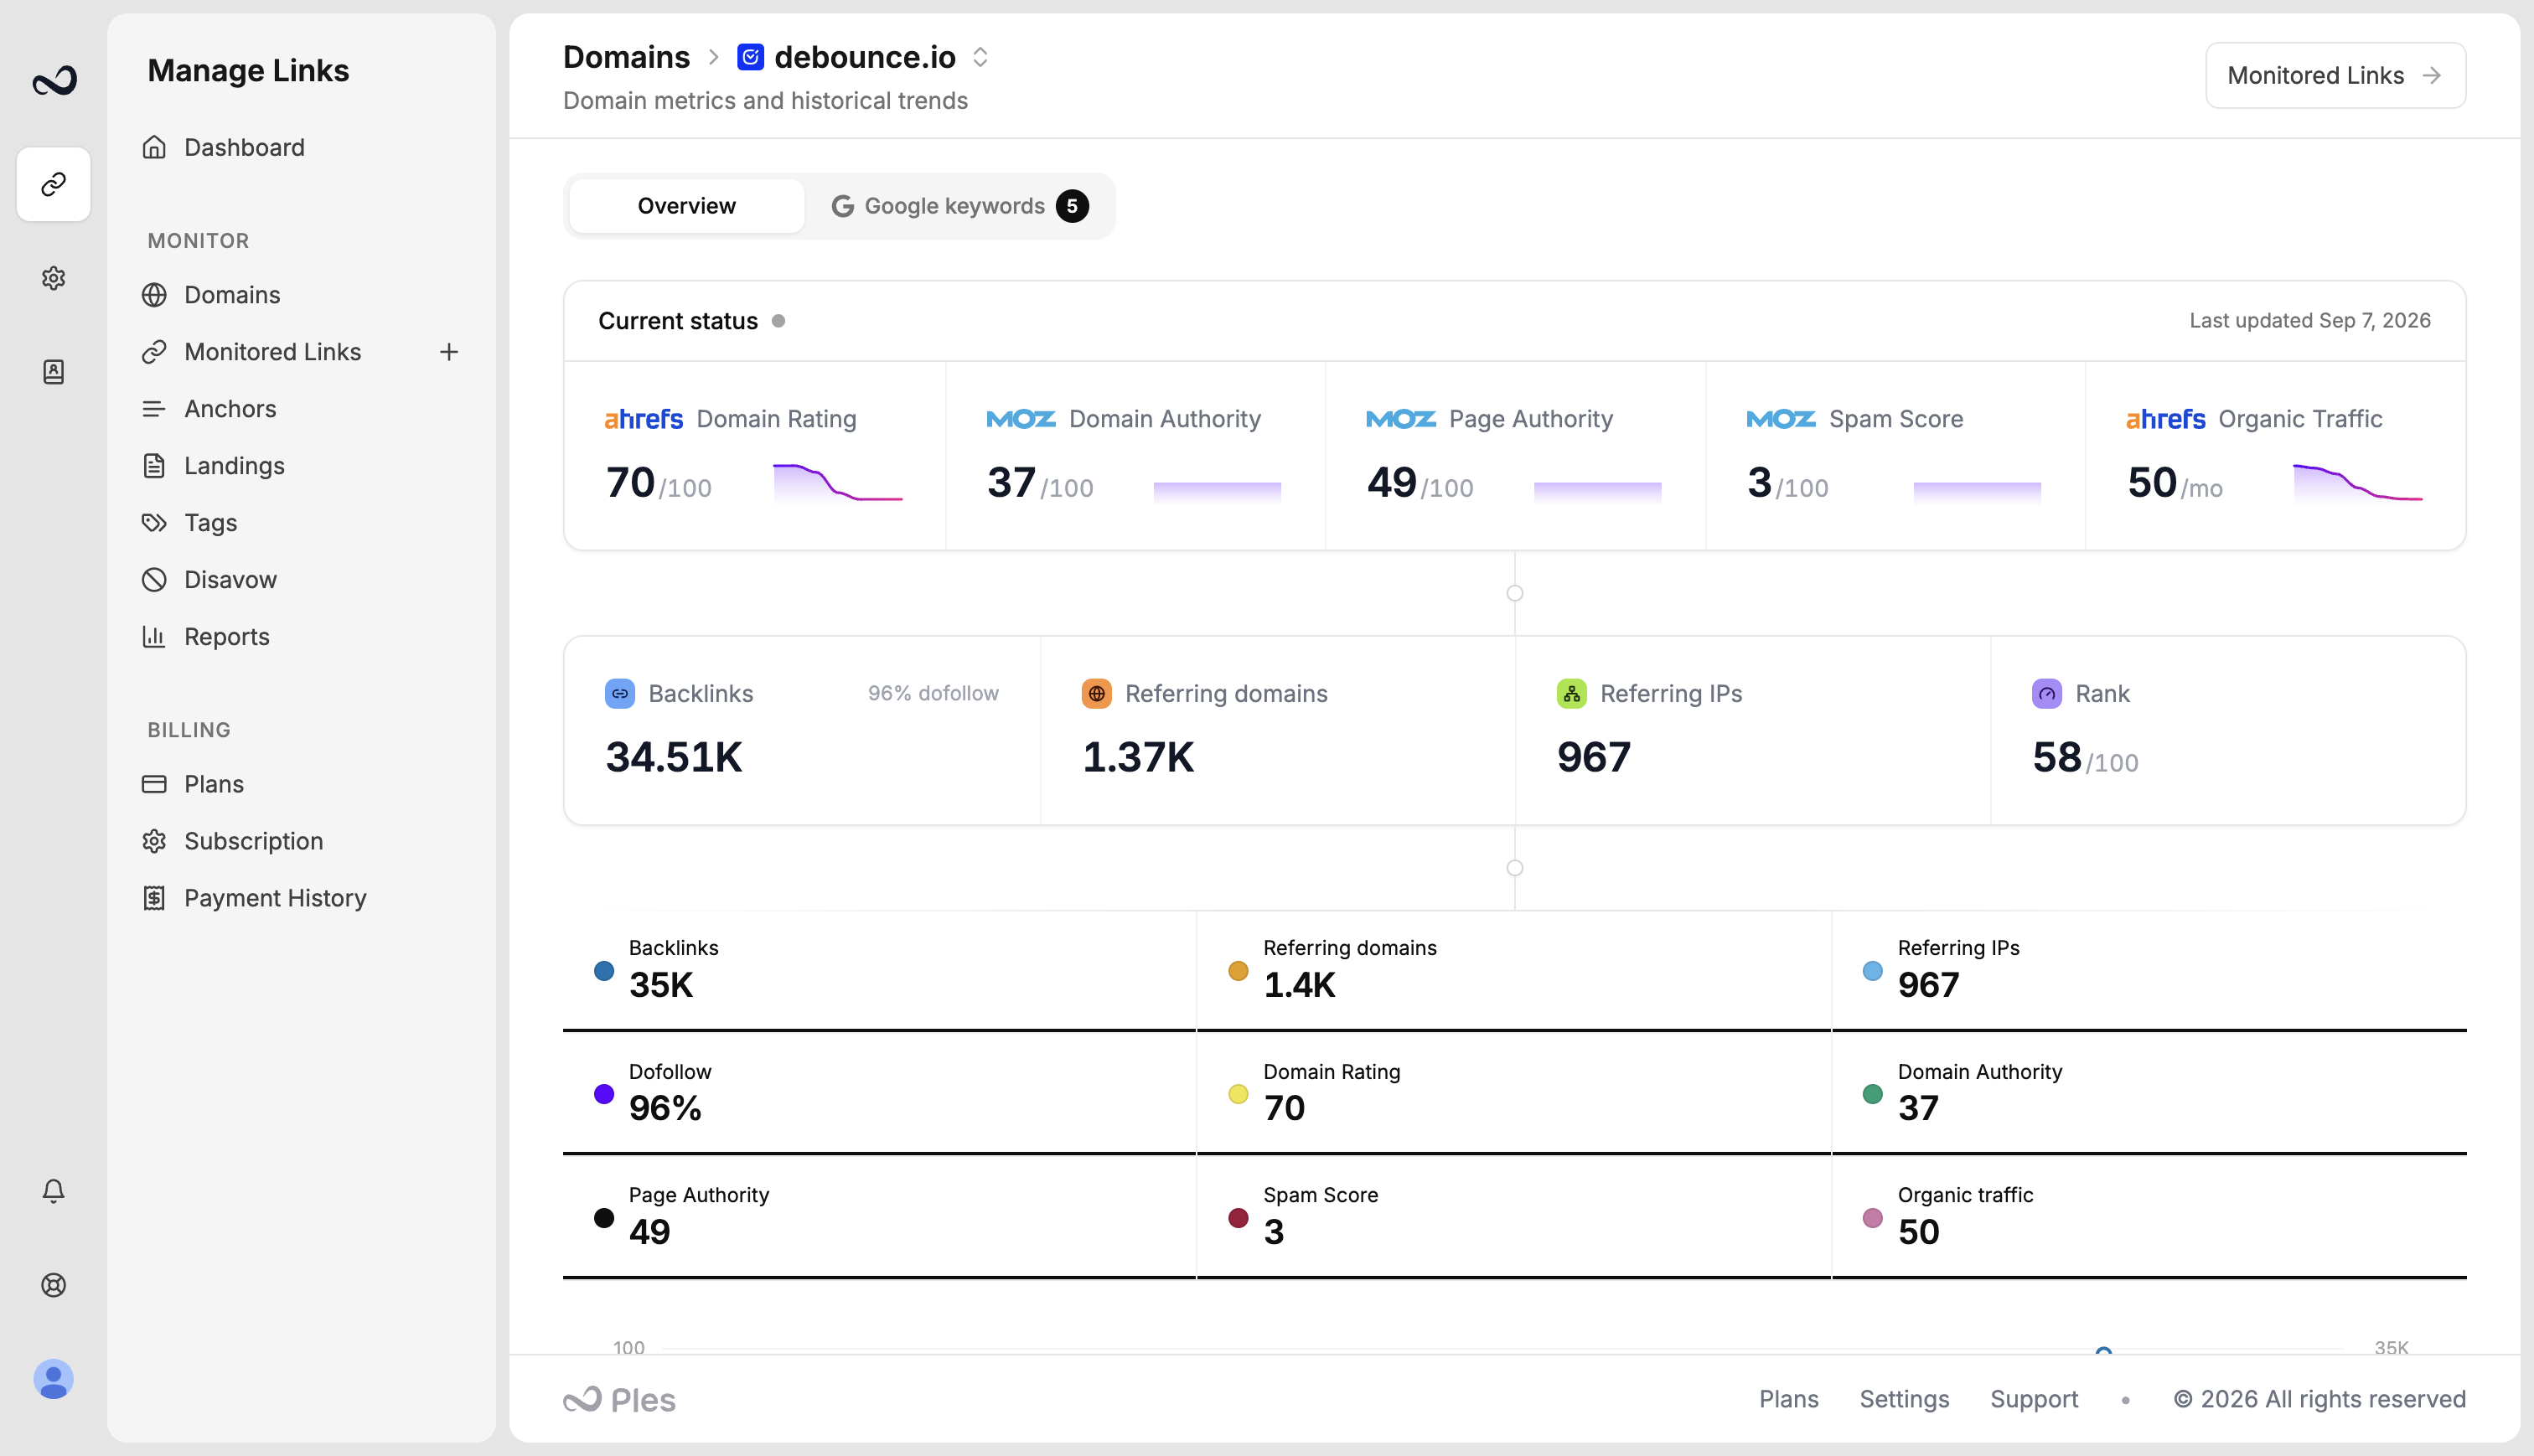
Task: Open the Support link in the footer
Action: coord(2033,1399)
